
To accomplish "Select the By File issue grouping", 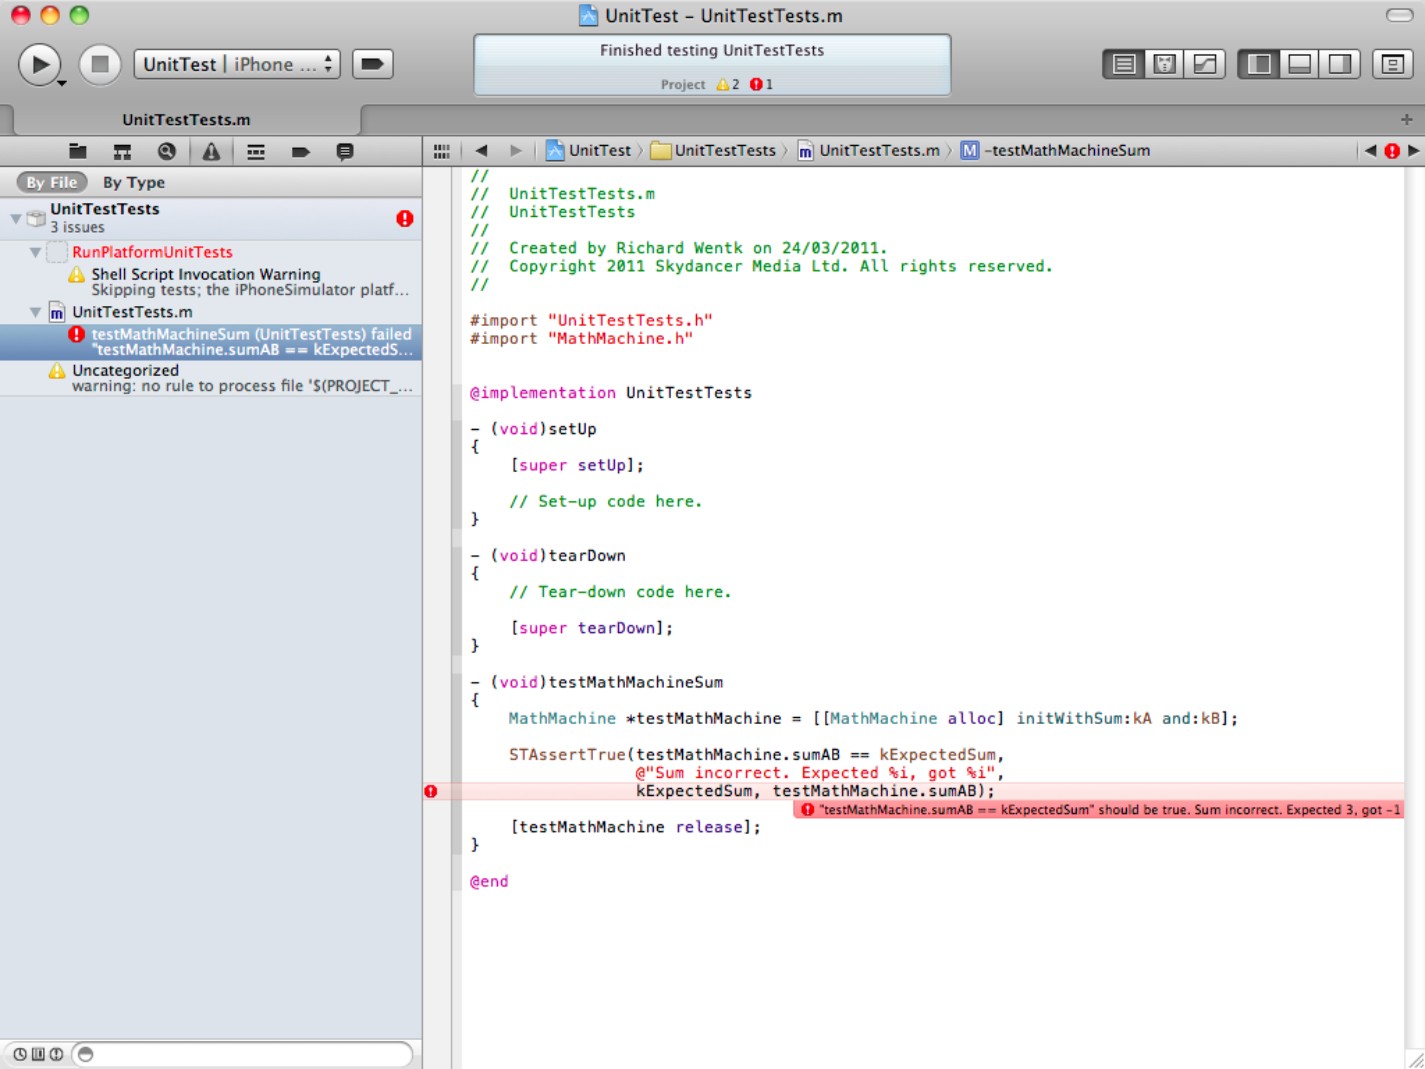I will (52, 182).
